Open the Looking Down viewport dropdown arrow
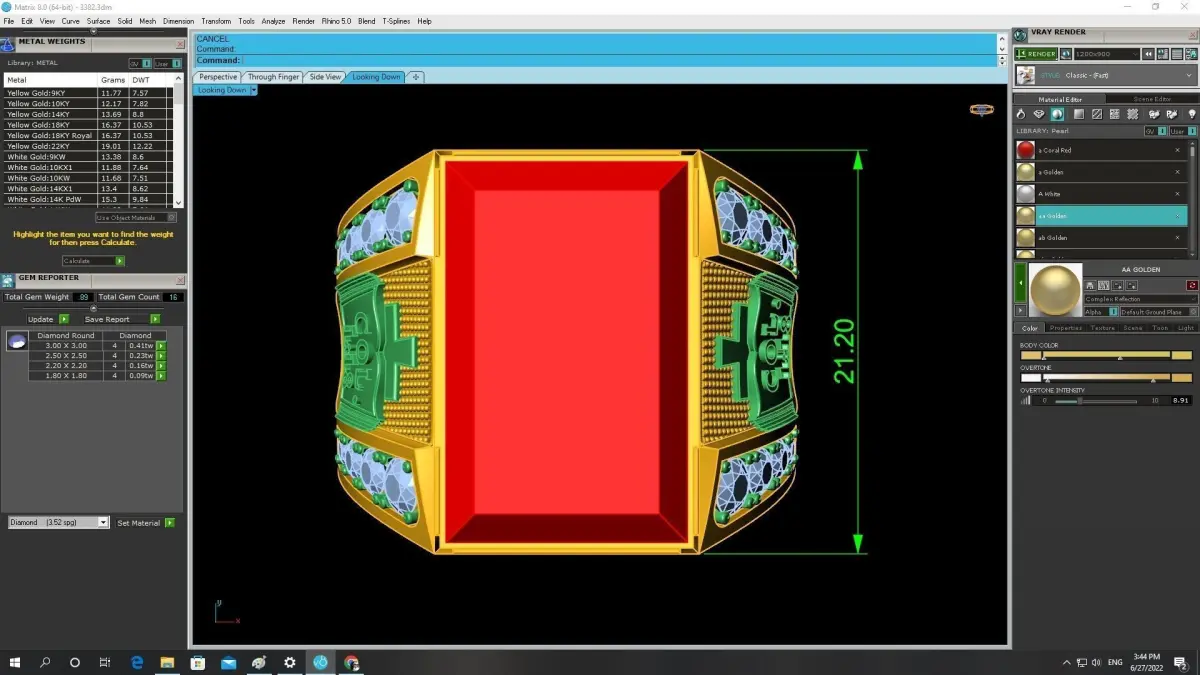The width and height of the screenshot is (1200, 675). coord(254,90)
